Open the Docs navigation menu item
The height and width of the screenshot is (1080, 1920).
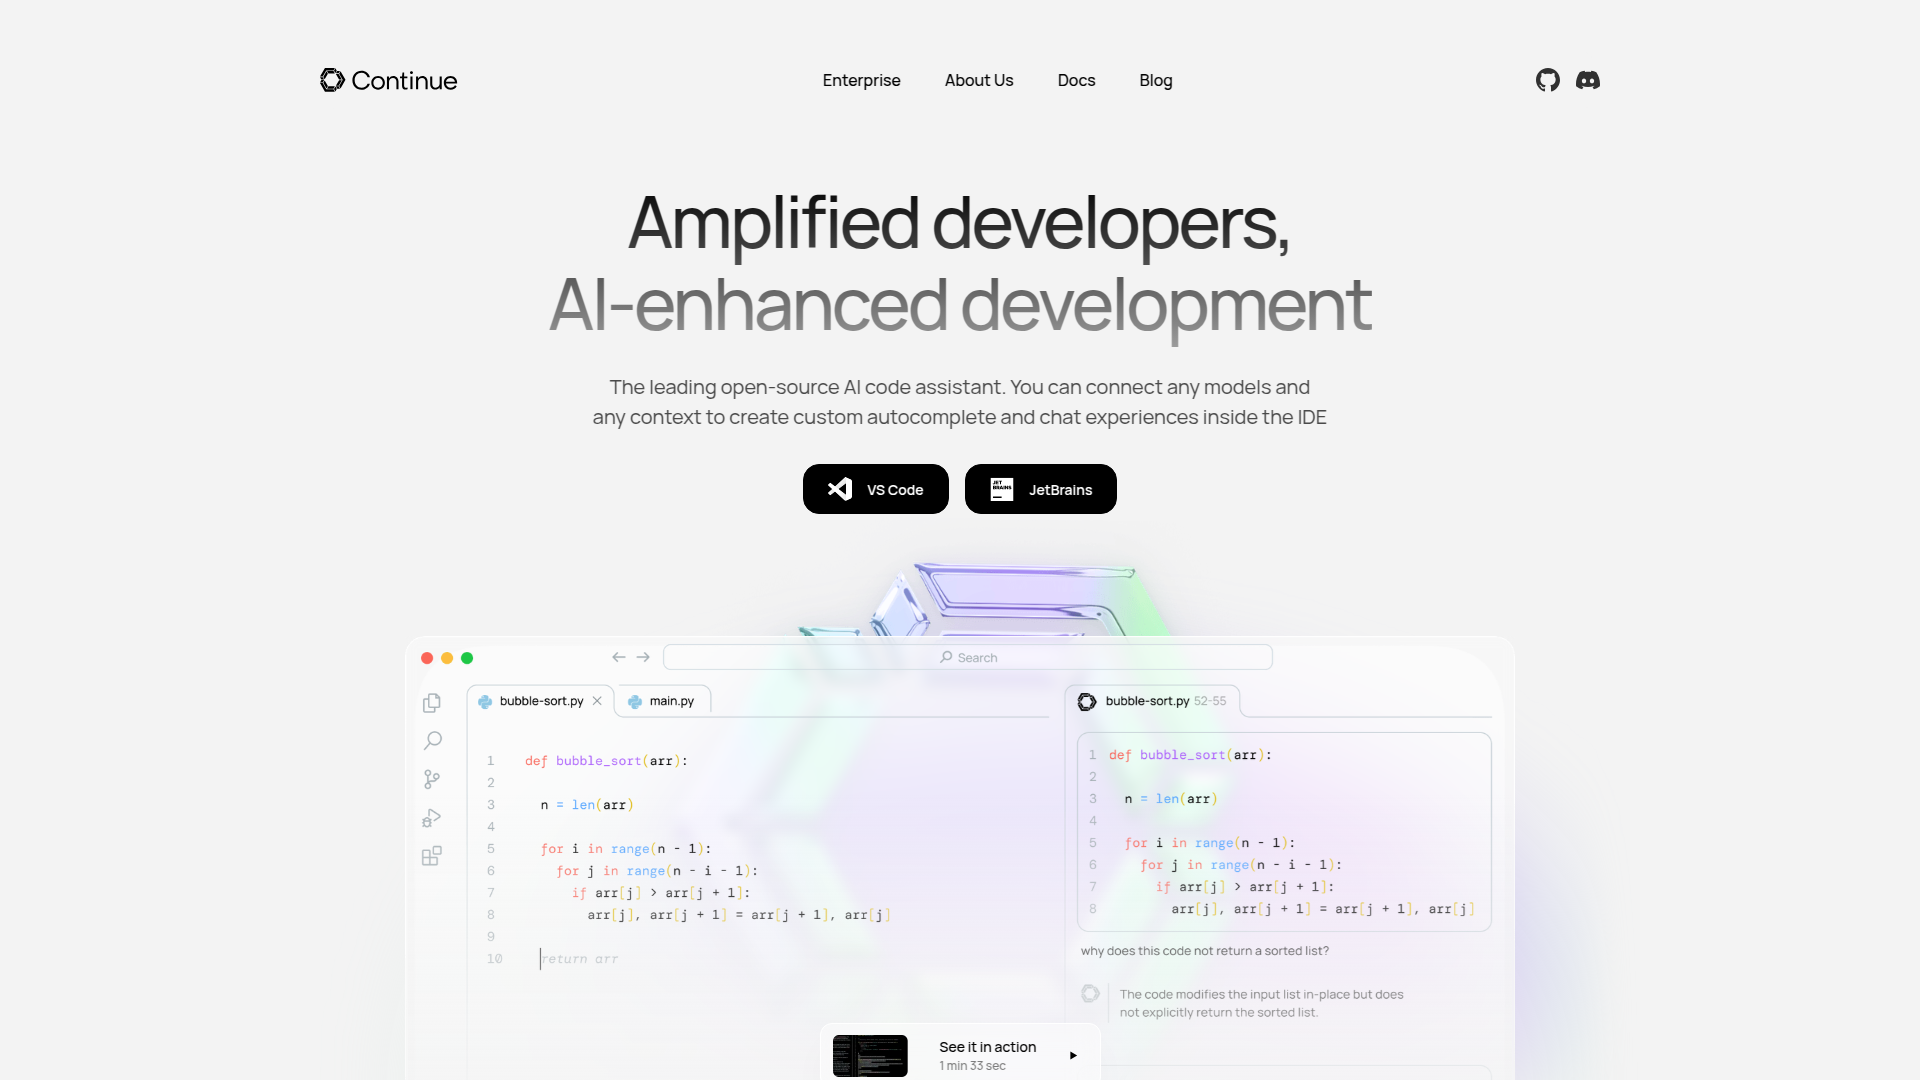point(1076,79)
